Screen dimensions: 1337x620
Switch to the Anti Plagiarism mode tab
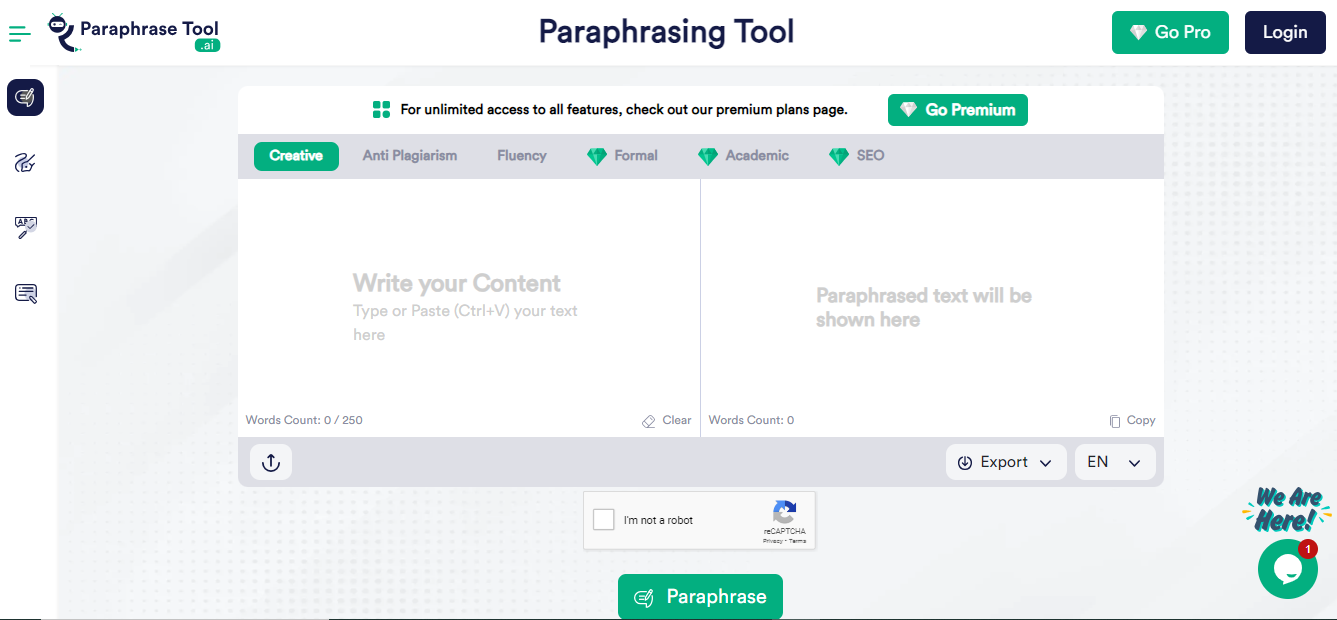(410, 156)
